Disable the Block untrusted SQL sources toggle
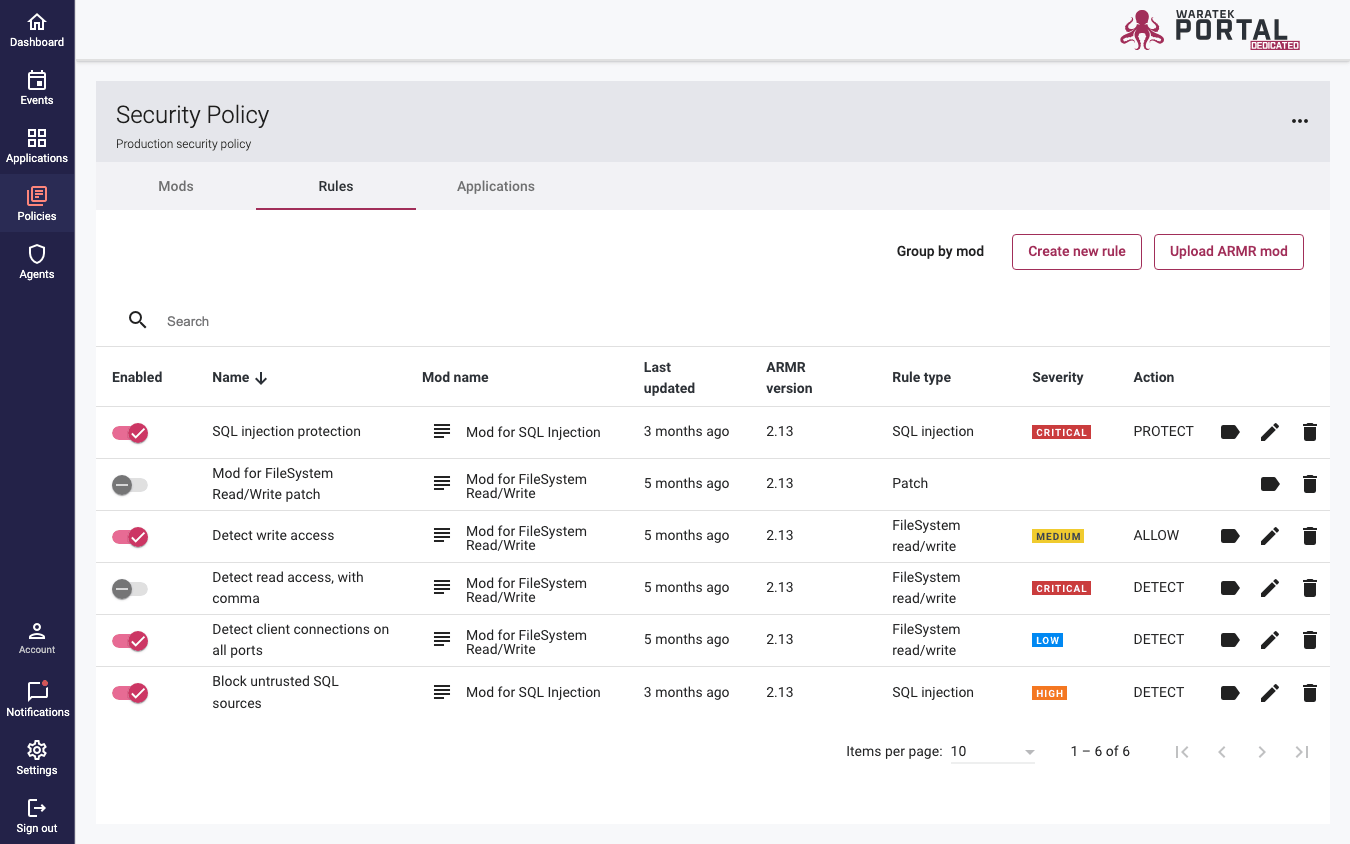This screenshot has height=844, width=1350. coord(130,693)
